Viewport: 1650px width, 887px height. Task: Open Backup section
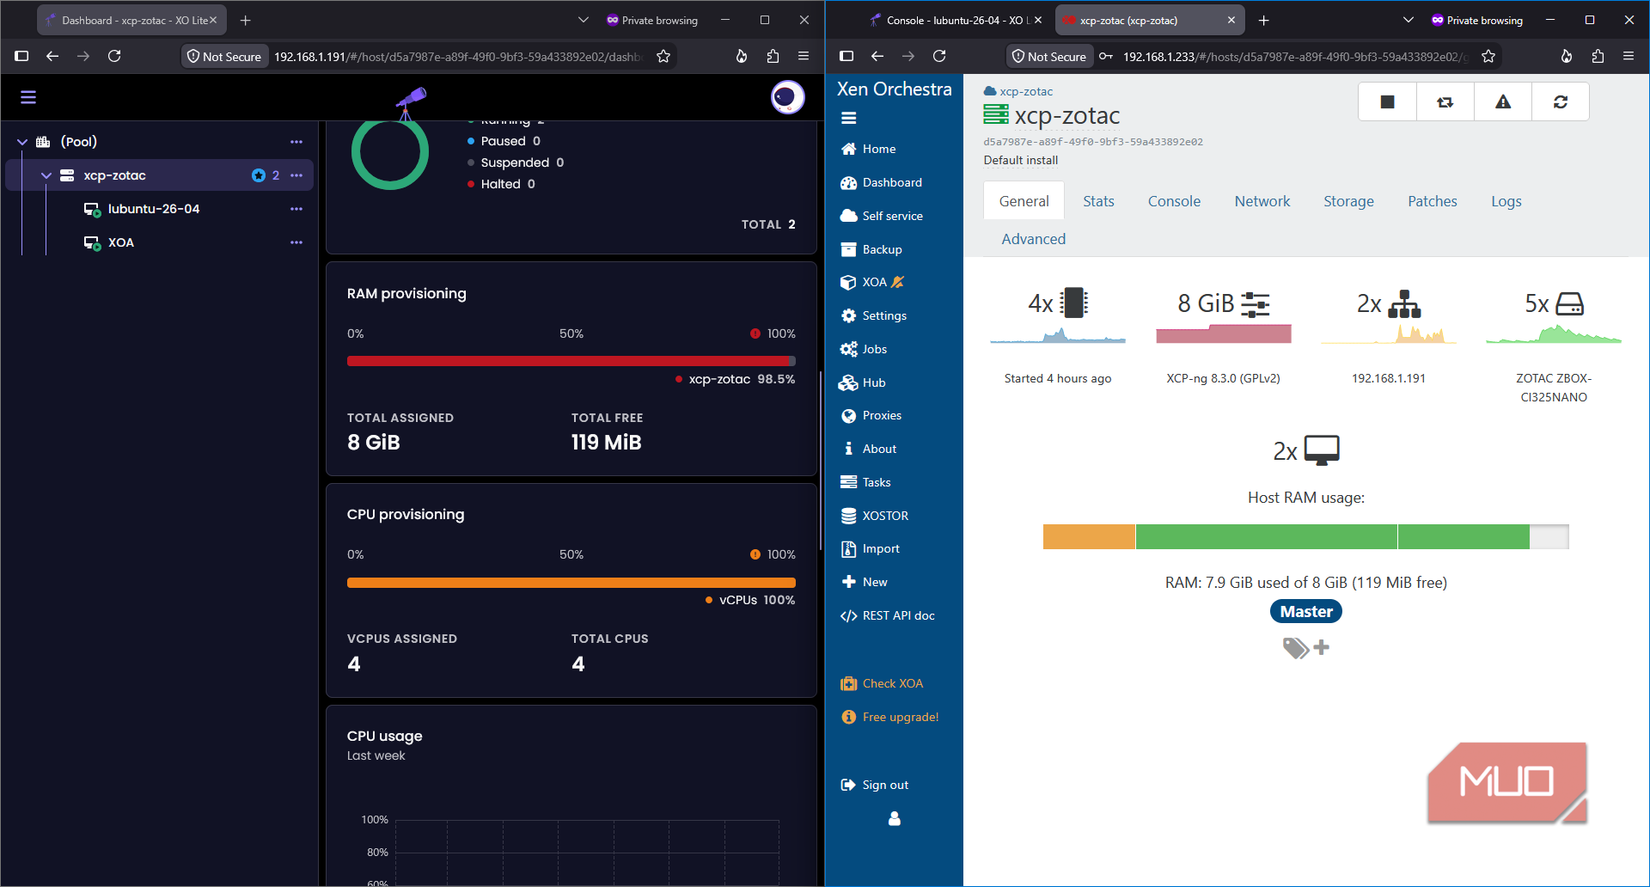click(871, 249)
